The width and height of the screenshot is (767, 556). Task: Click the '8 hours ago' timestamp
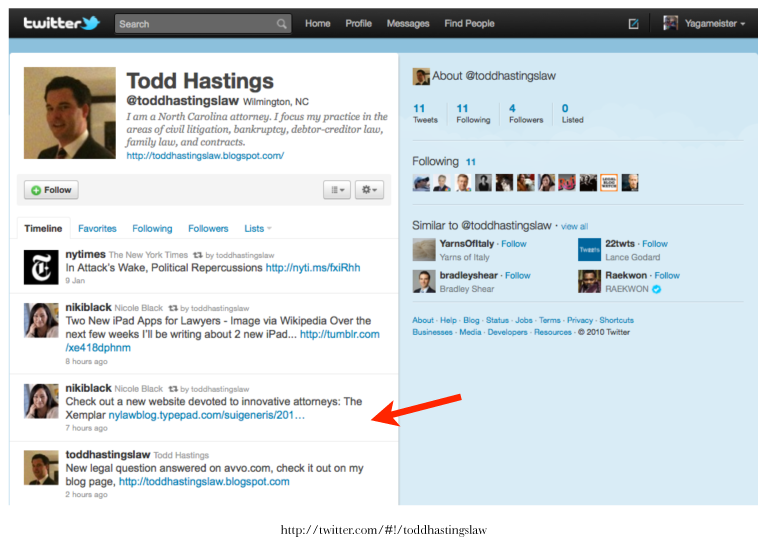click(x=87, y=361)
